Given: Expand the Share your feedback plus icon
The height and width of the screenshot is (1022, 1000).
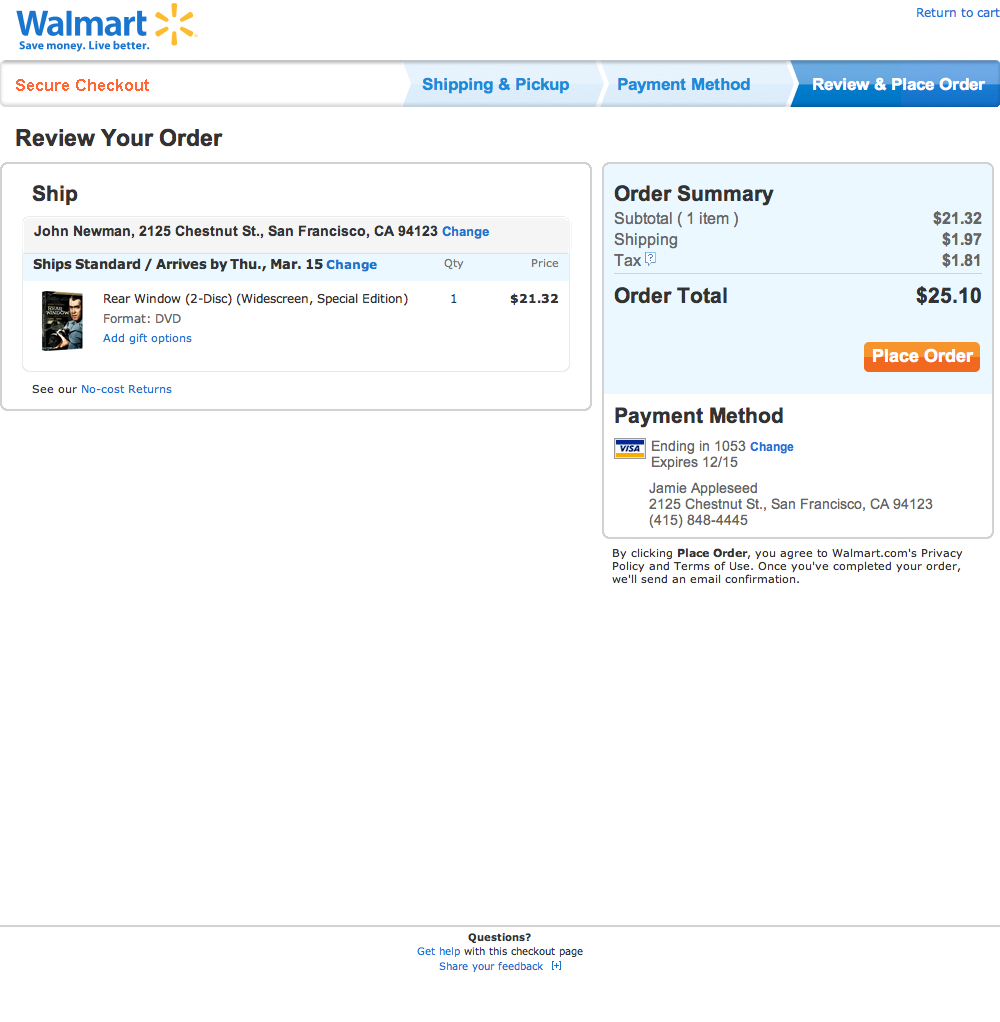Looking at the screenshot, I should point(557,966).
